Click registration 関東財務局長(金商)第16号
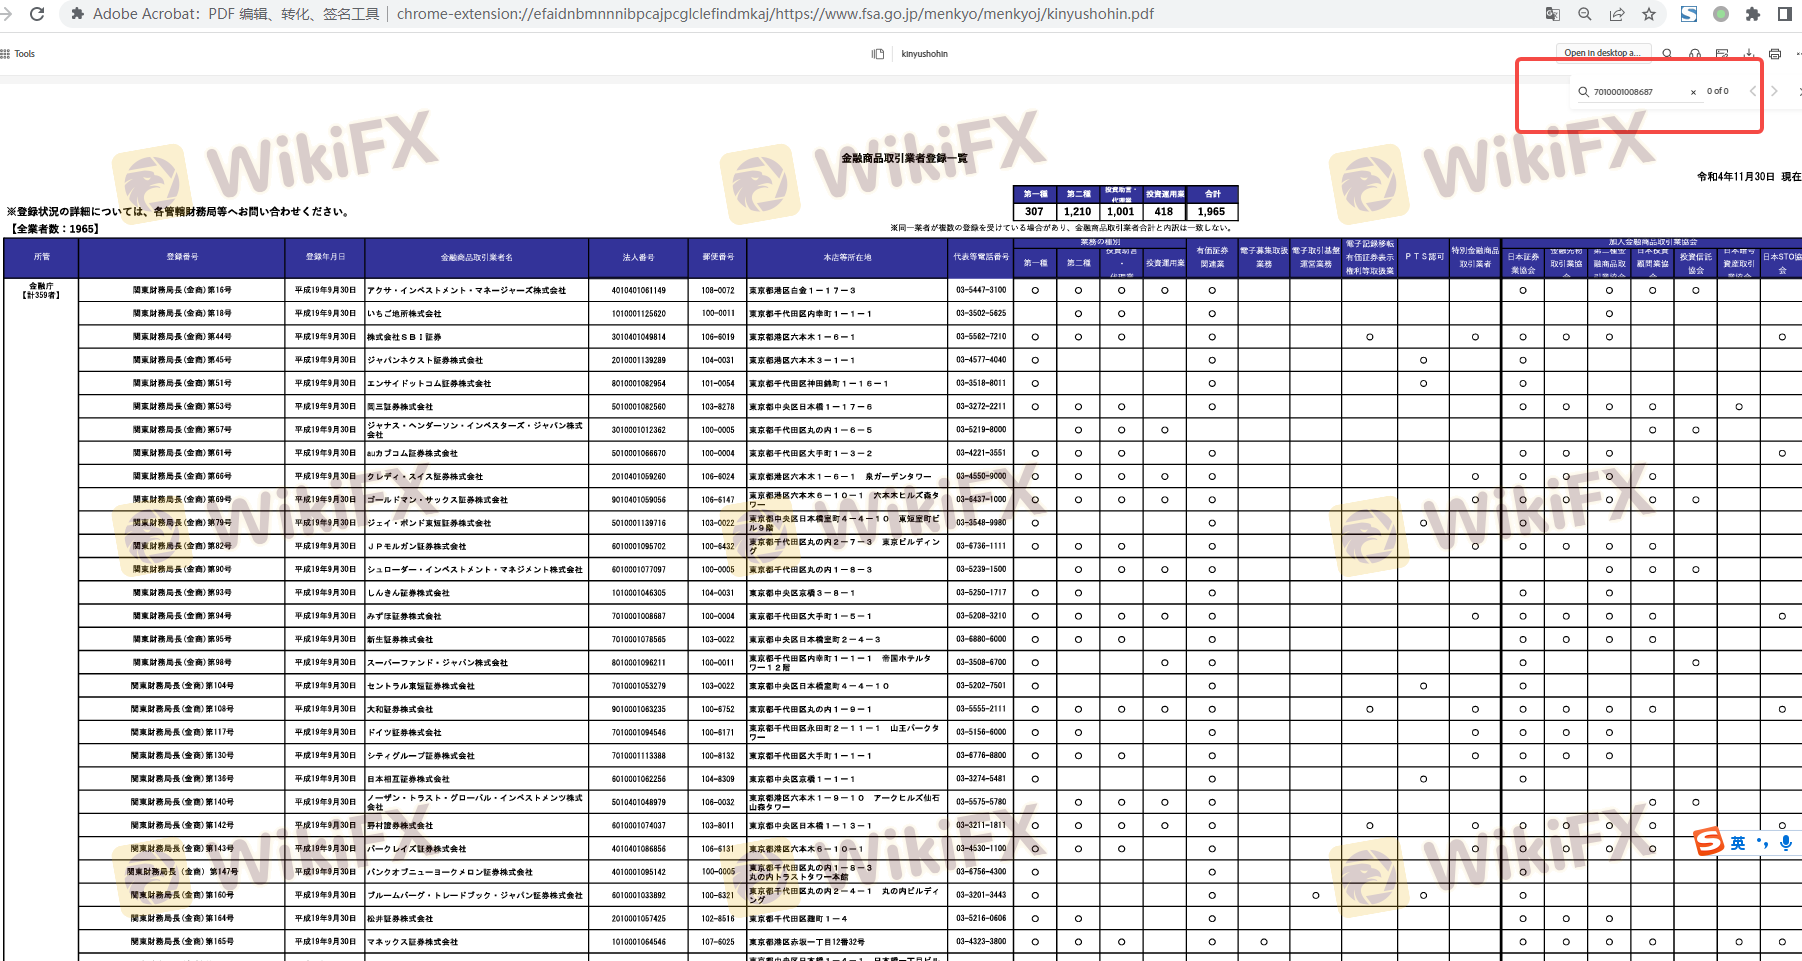1802x961 pixels. [x=182, y=290]
